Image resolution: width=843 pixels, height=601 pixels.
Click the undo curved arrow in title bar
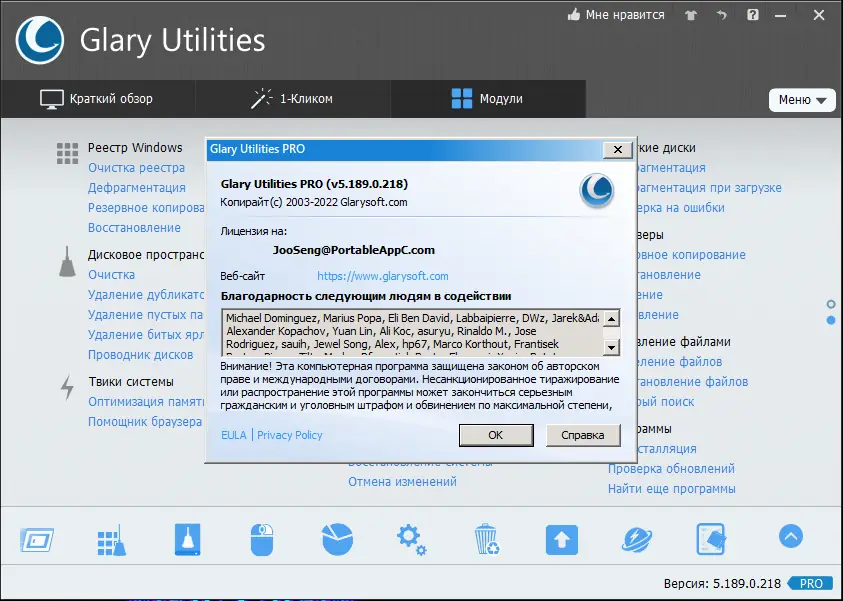[x=721, y=15]
